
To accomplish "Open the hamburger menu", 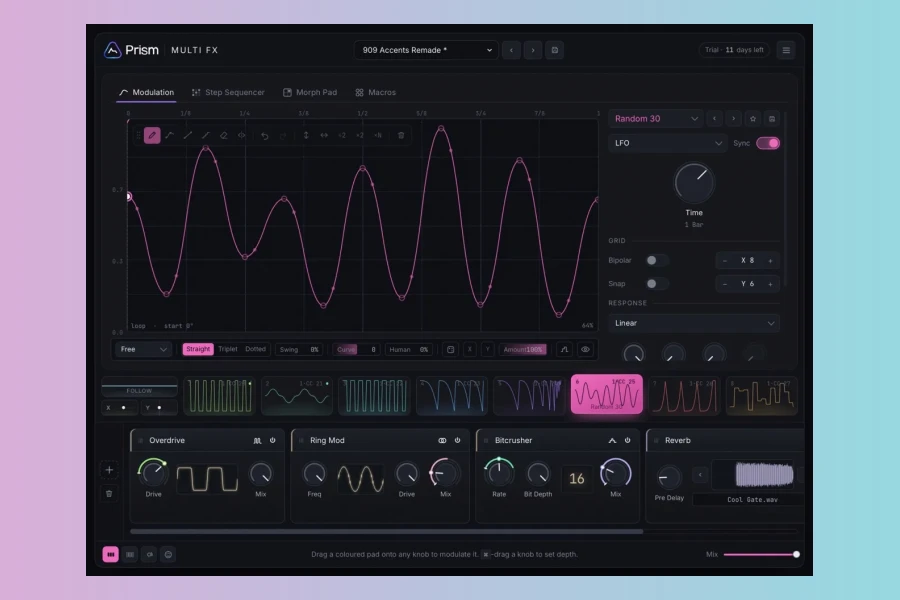I will (x=786, y=51).
